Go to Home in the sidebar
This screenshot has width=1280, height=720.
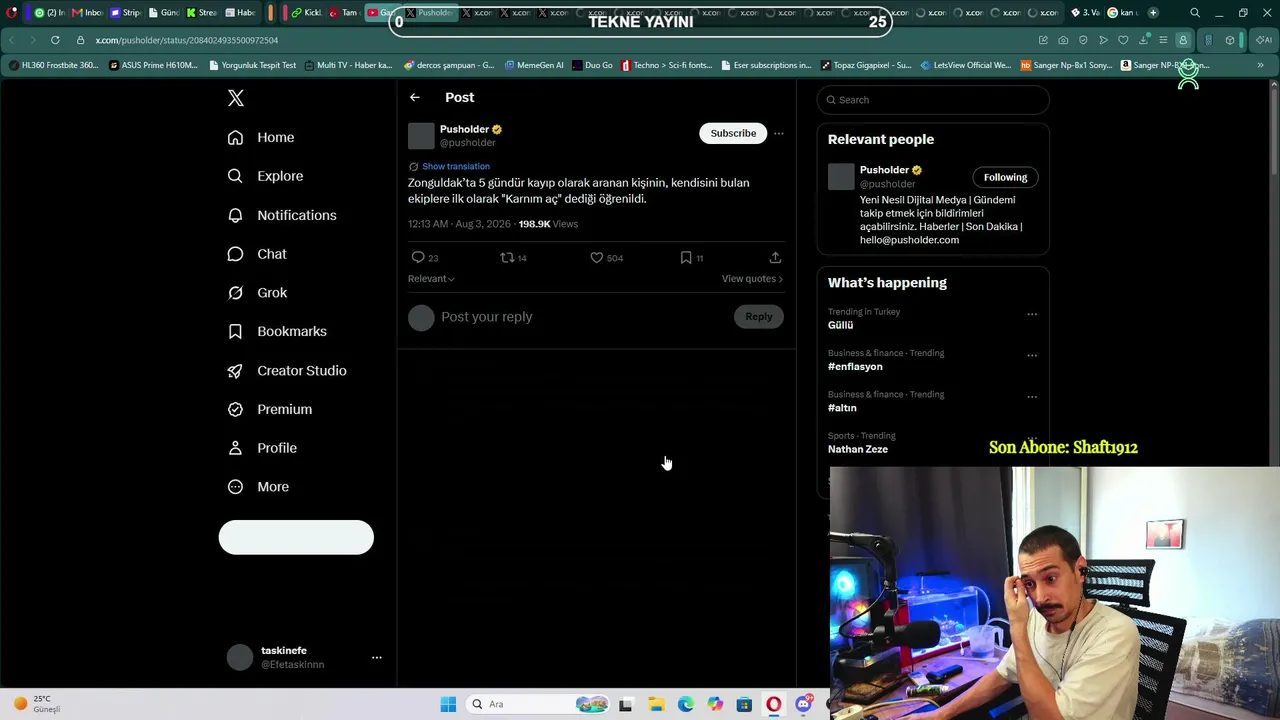261,137
